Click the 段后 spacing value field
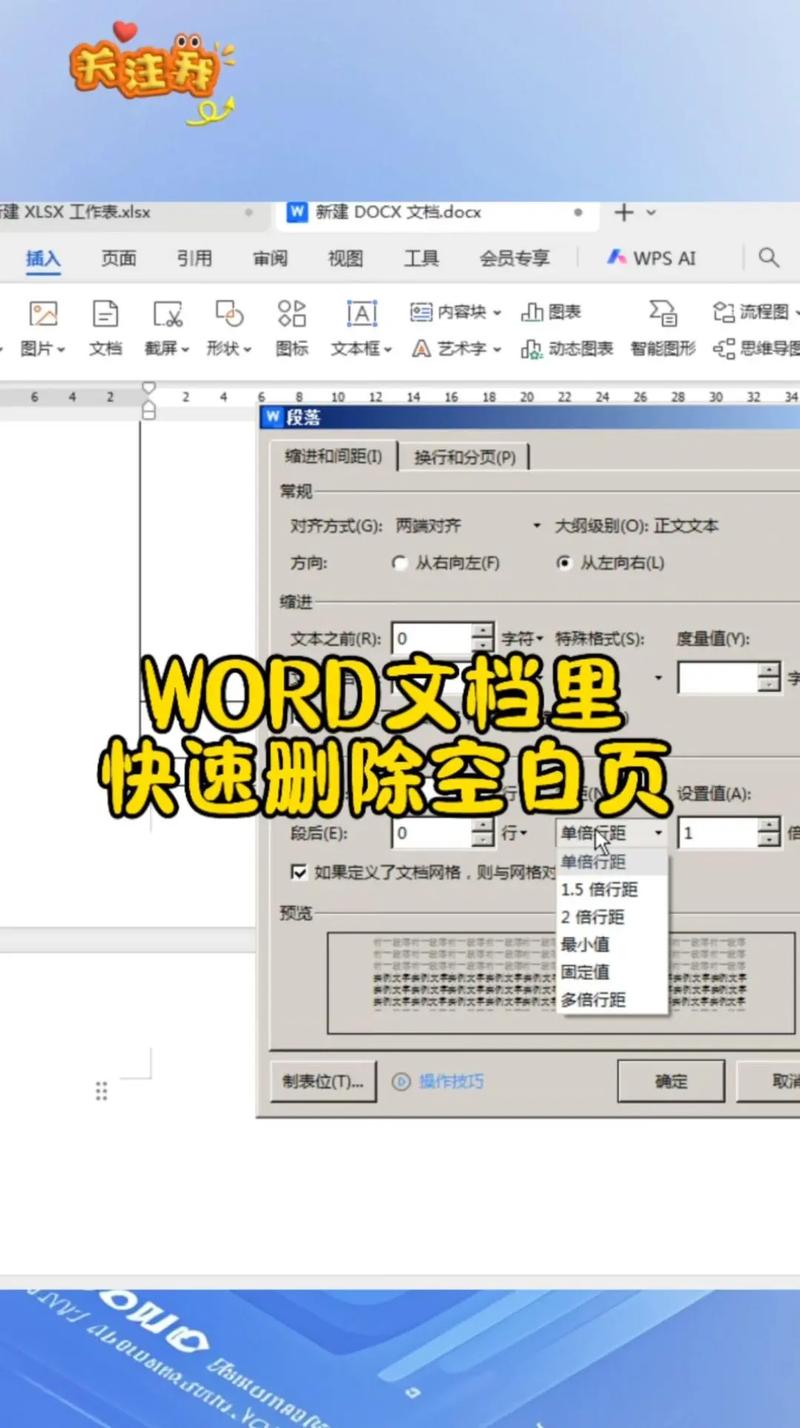The height and width of the screenshot is (1428, 800). coord(431,832)
